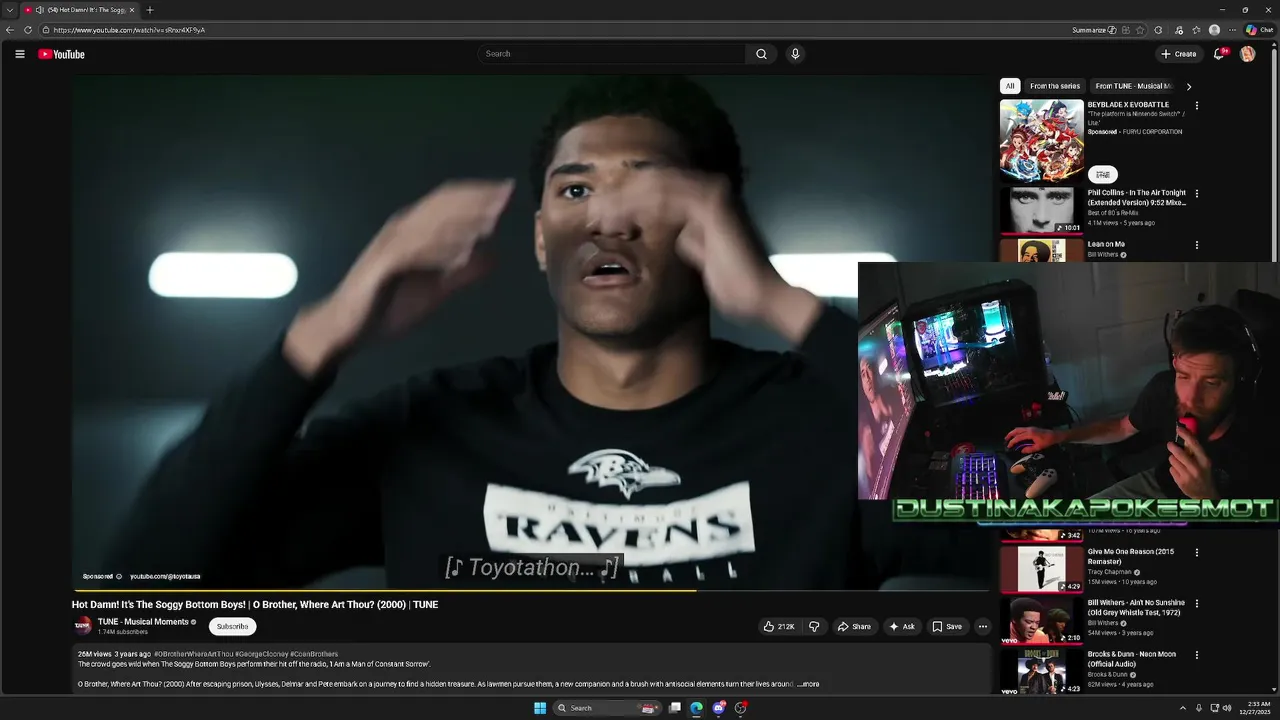The width and height of the screenshot is (1280, 720).
Task: Open Discord from the taskbar
Action: [718, 708]
